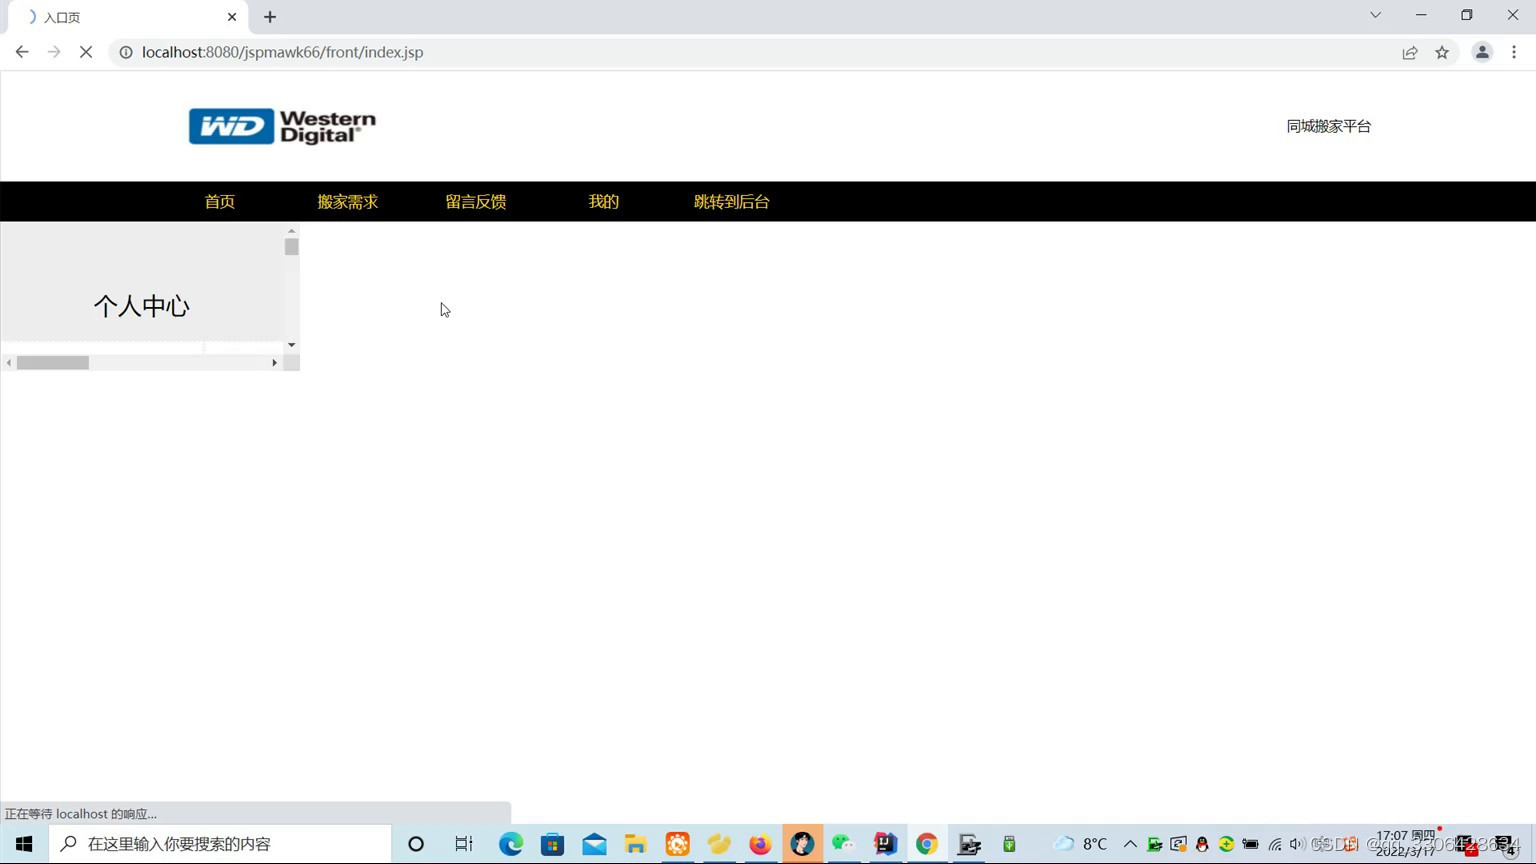Open the weather widget showing 8°C
Image resolution: width=1536 pixels, height=864 pixels.
coord(1080,844)
